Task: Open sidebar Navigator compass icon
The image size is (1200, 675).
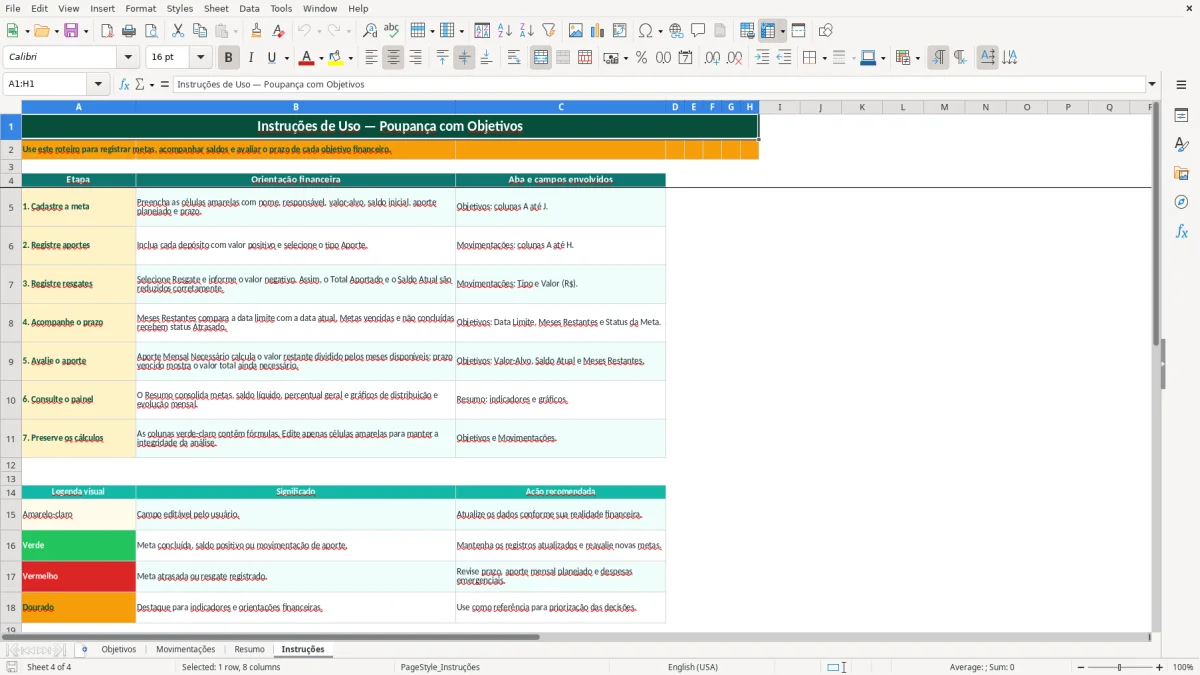Action: coord(1181,202)
